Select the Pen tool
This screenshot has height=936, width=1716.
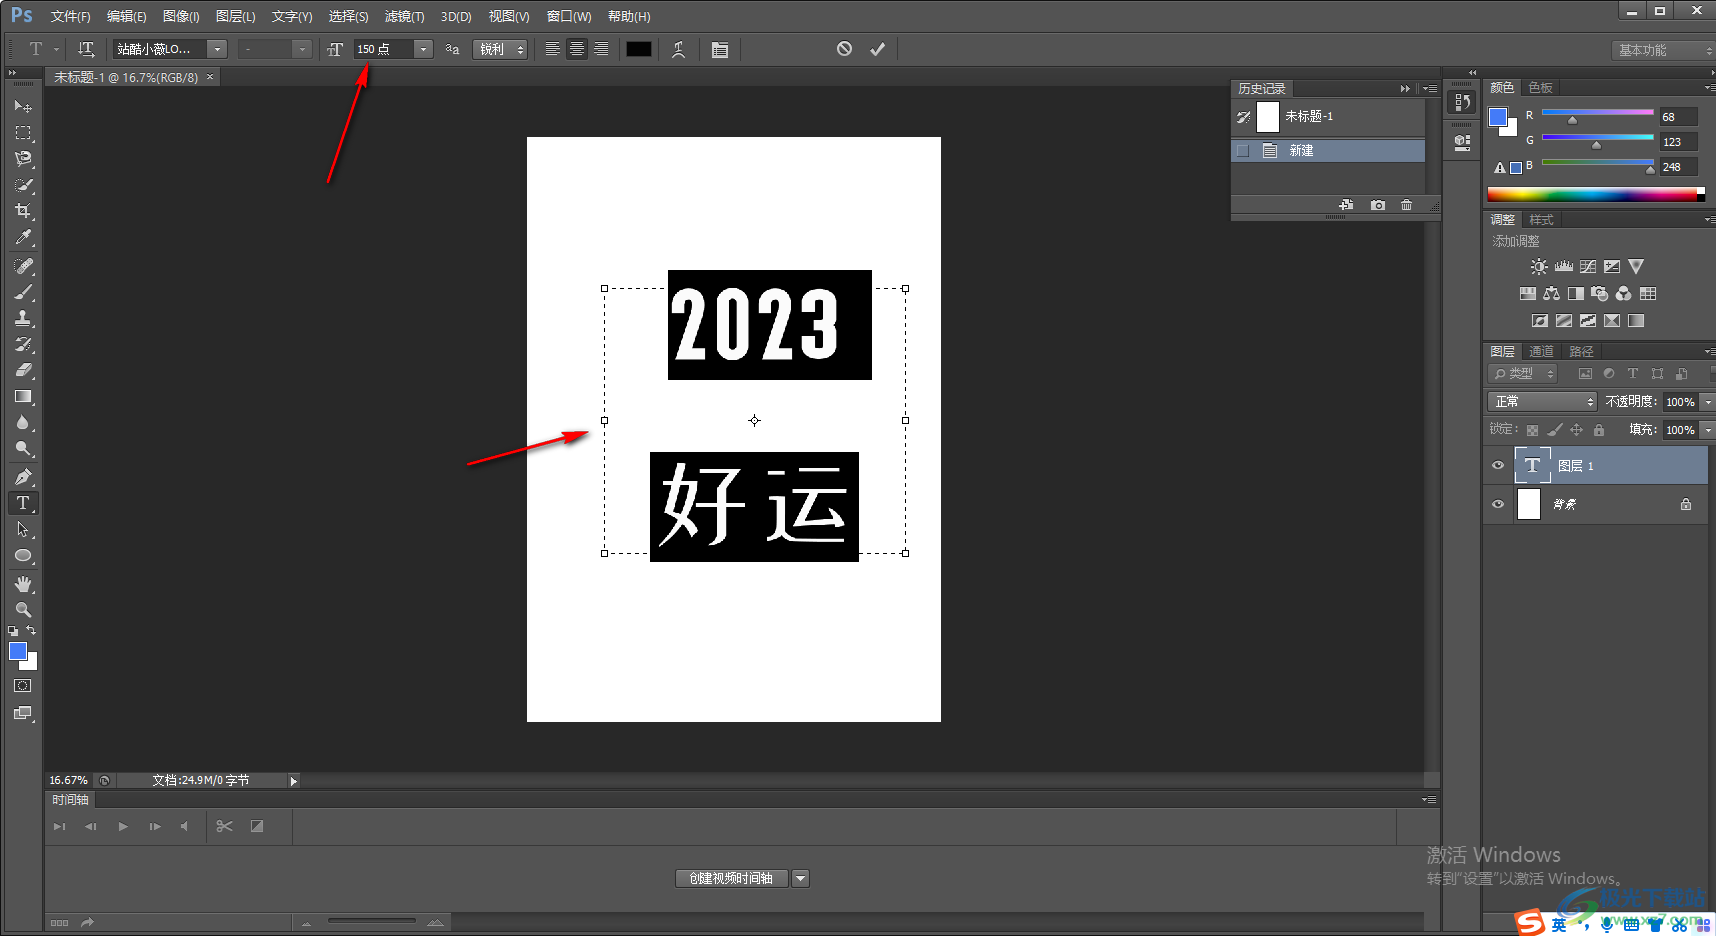click(23, 477)
